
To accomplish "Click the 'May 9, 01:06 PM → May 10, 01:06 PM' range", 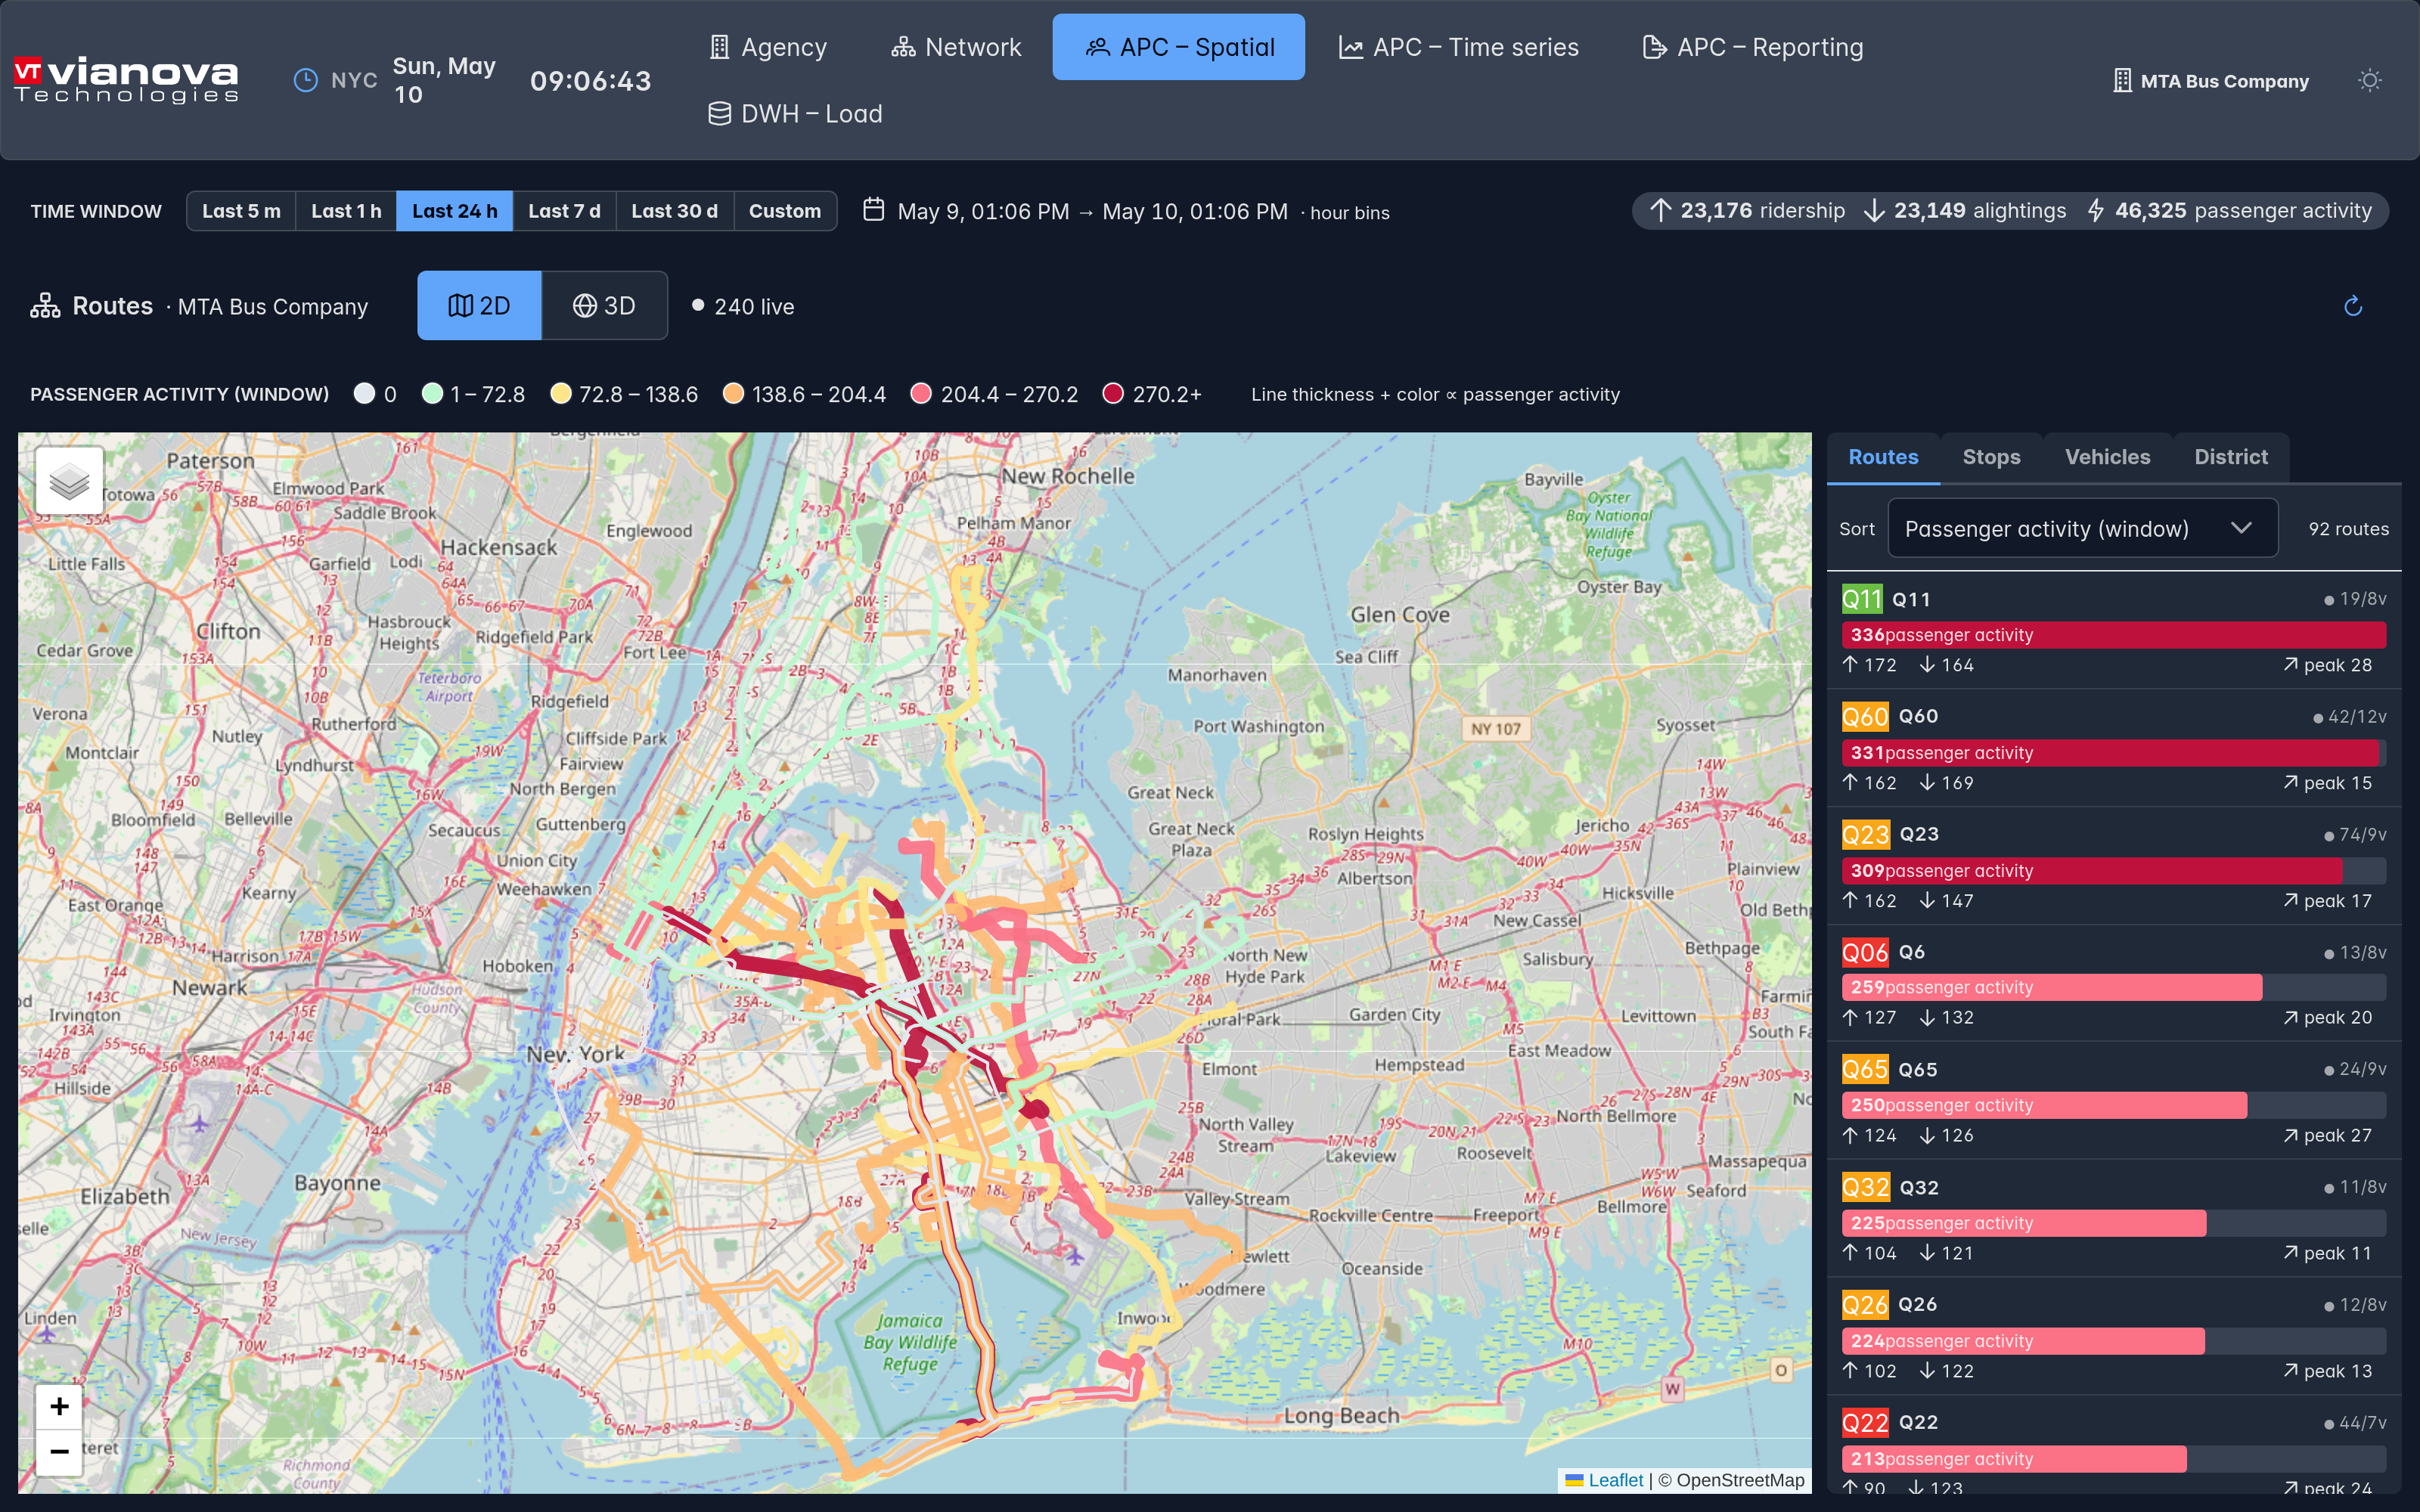I will click(x=1092, y=211).
